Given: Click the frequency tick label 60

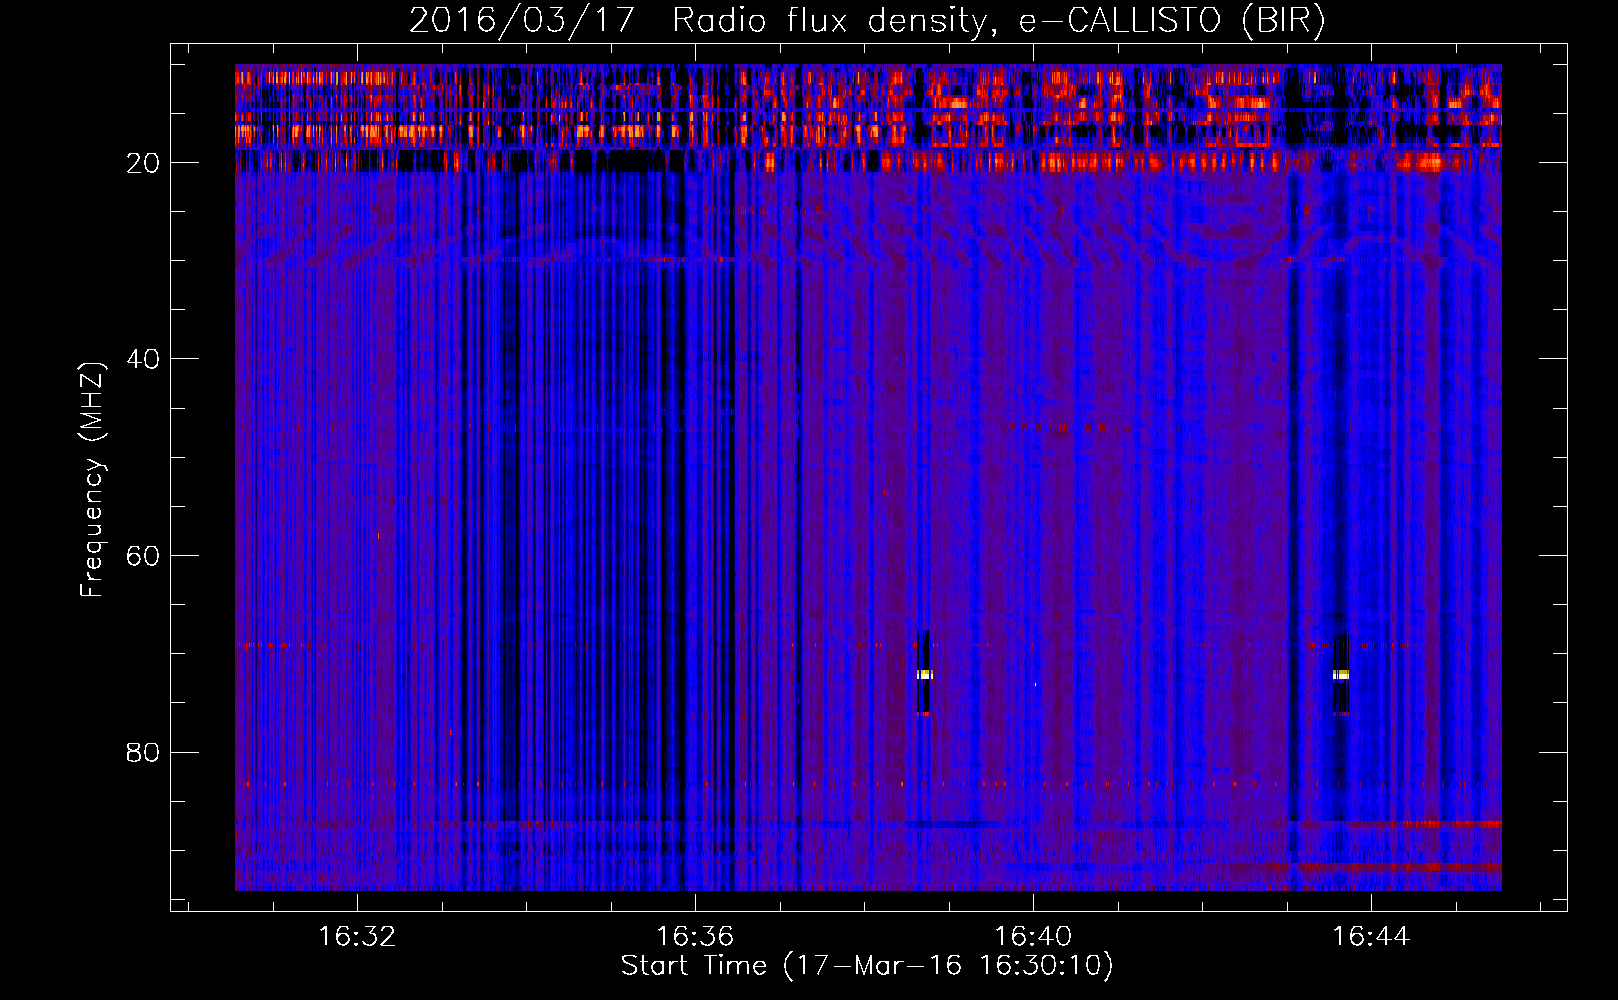Looking at the screenshot, I should 143,556.
